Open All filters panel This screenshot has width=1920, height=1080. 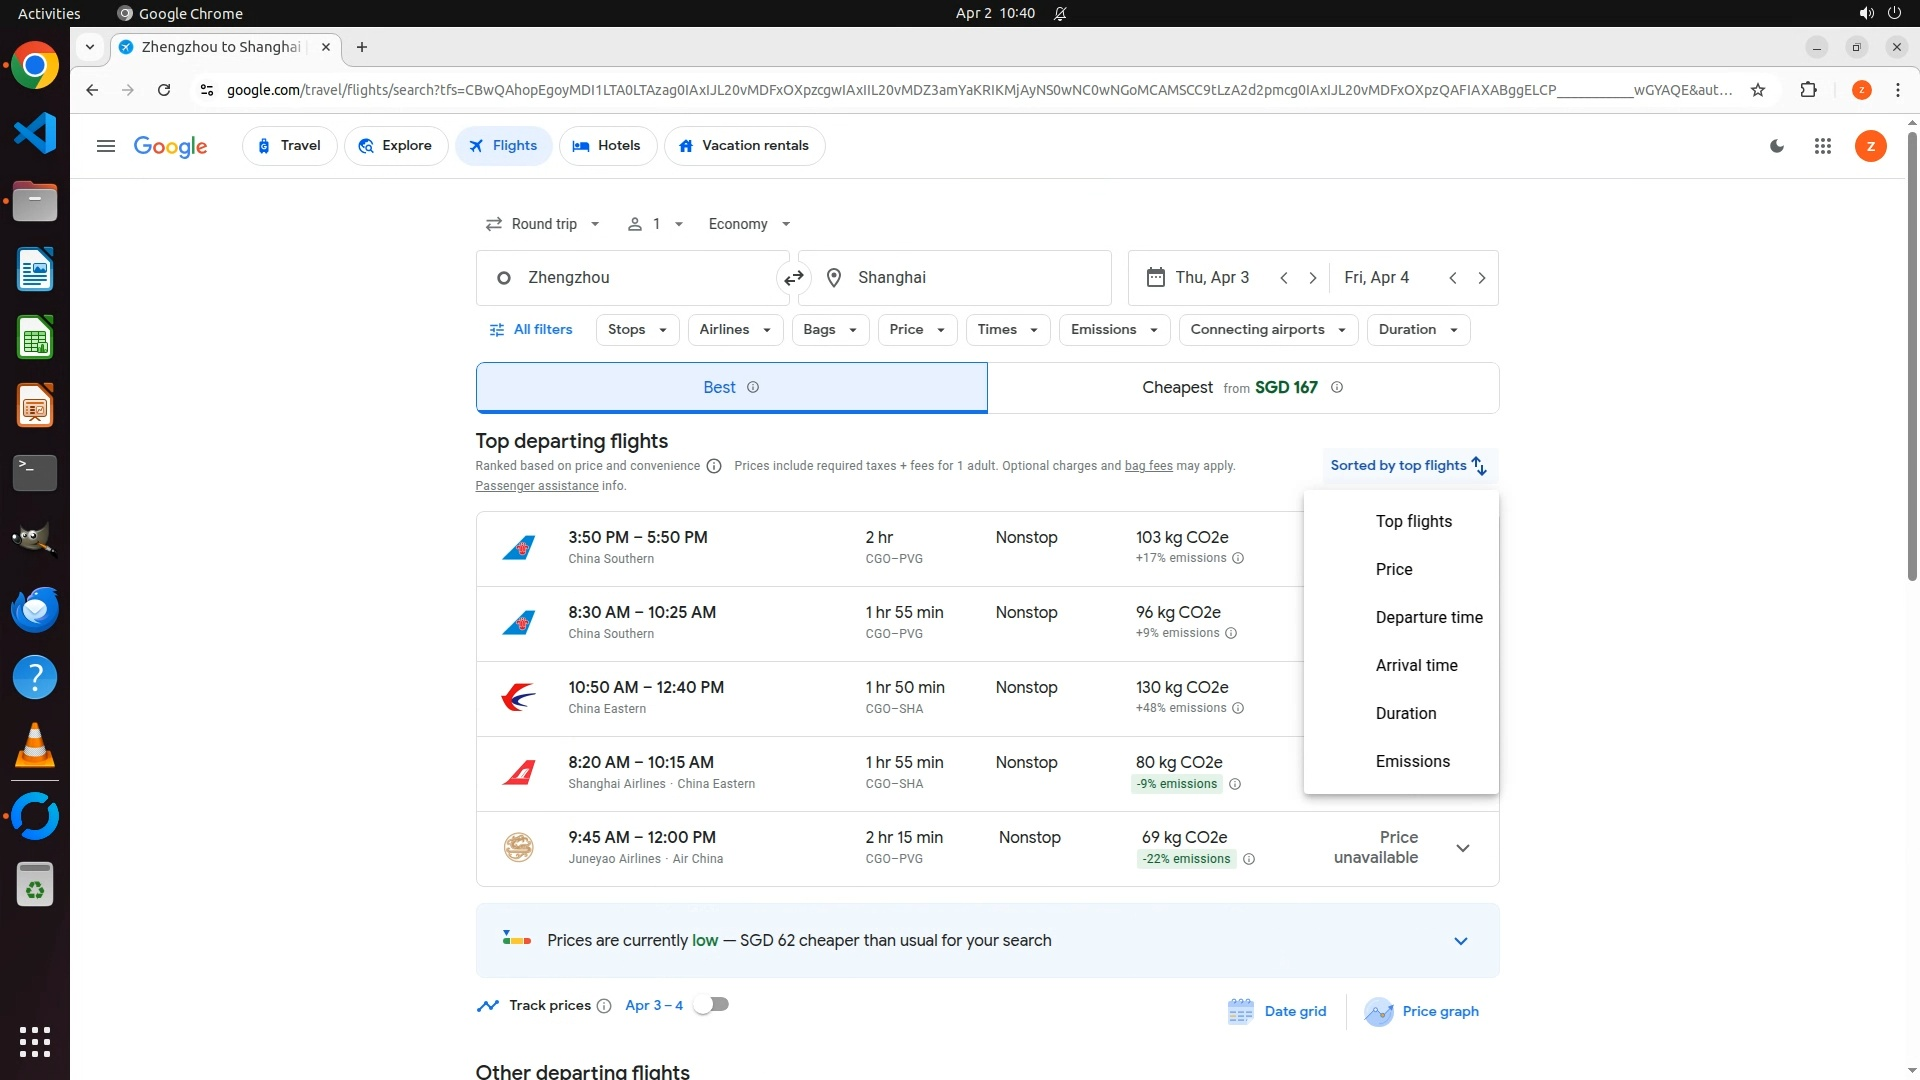click(x=531, y=330)
